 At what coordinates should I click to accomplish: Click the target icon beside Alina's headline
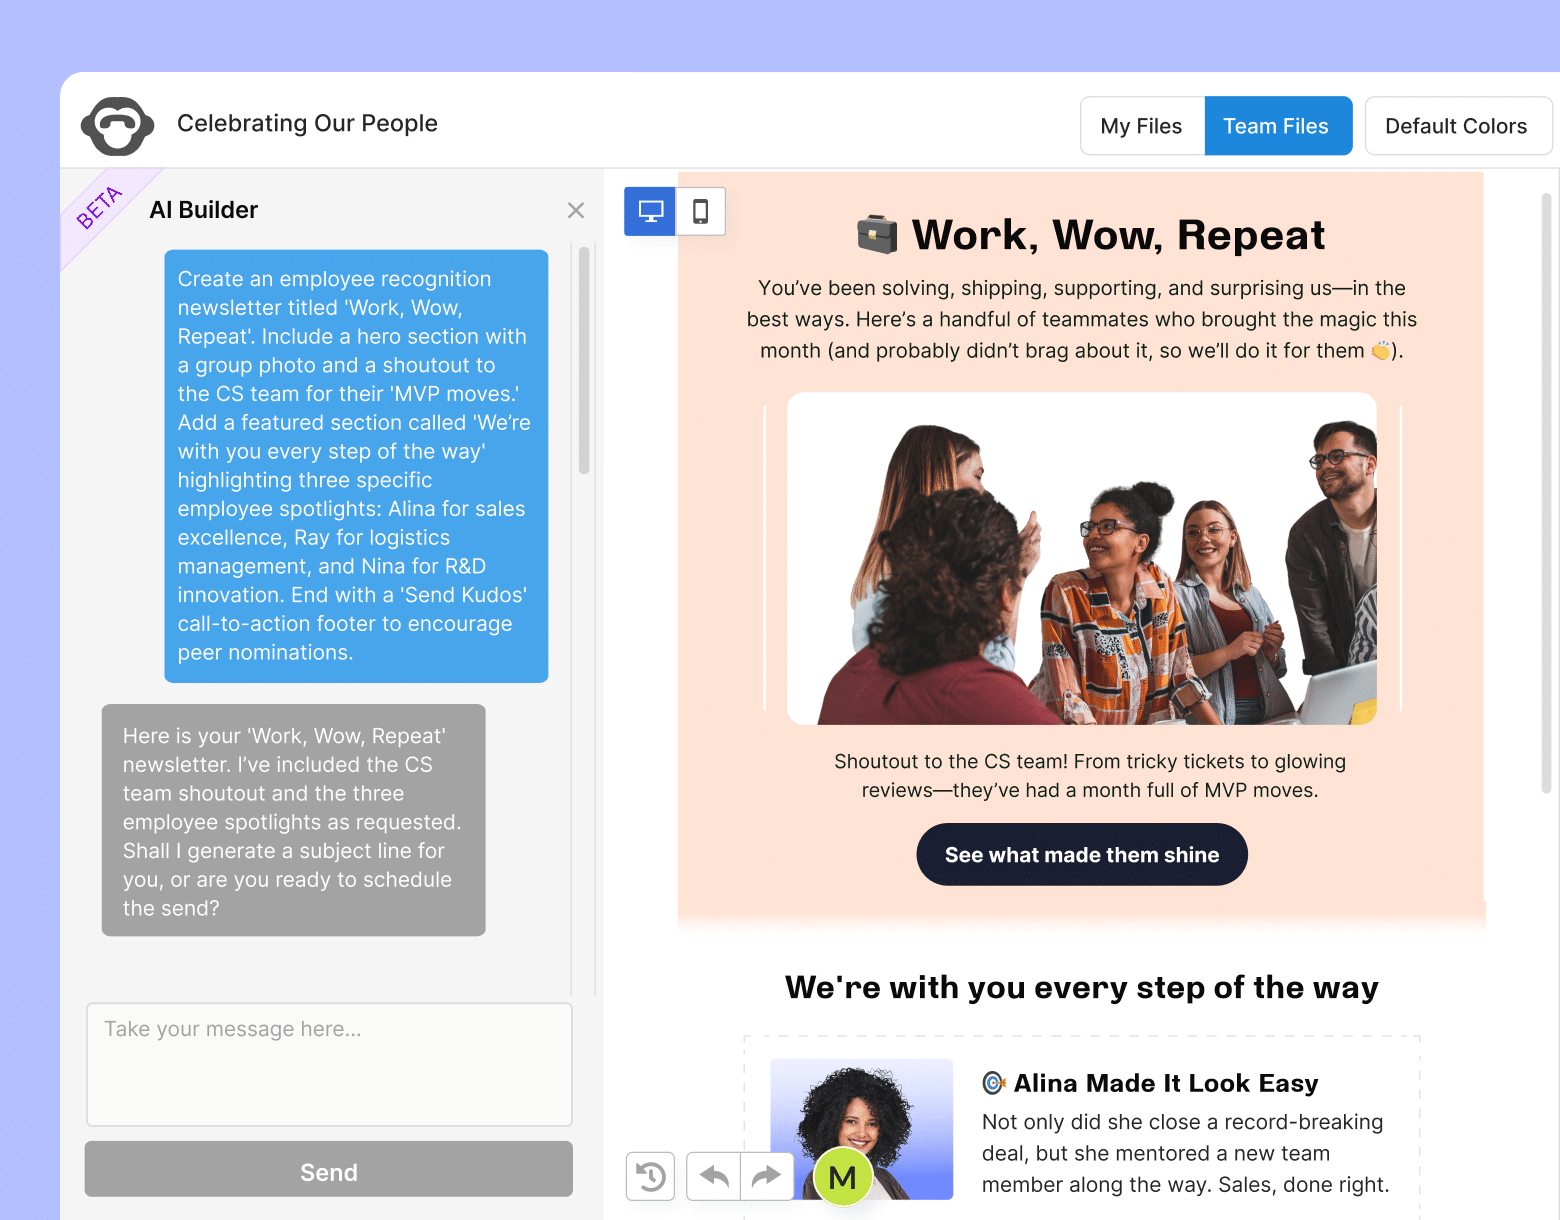tap(992, 1083)
